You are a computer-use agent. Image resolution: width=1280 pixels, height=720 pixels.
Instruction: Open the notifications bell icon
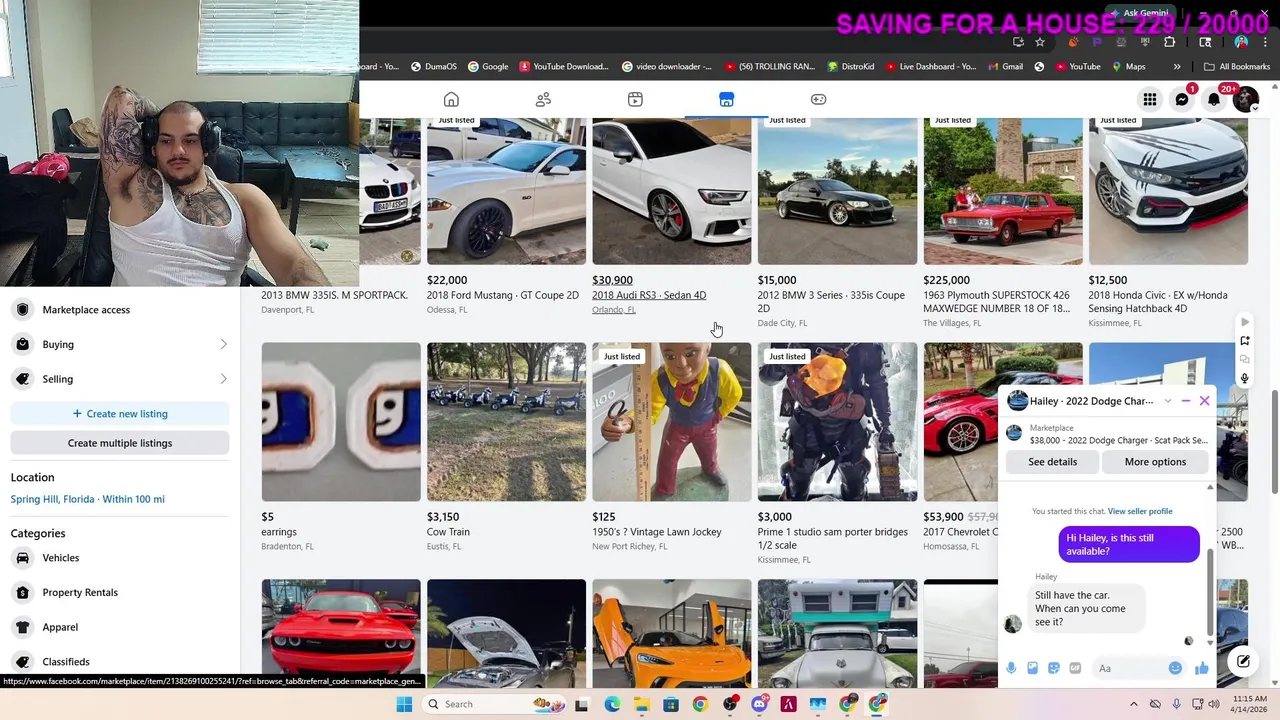tap(1214, 99)
